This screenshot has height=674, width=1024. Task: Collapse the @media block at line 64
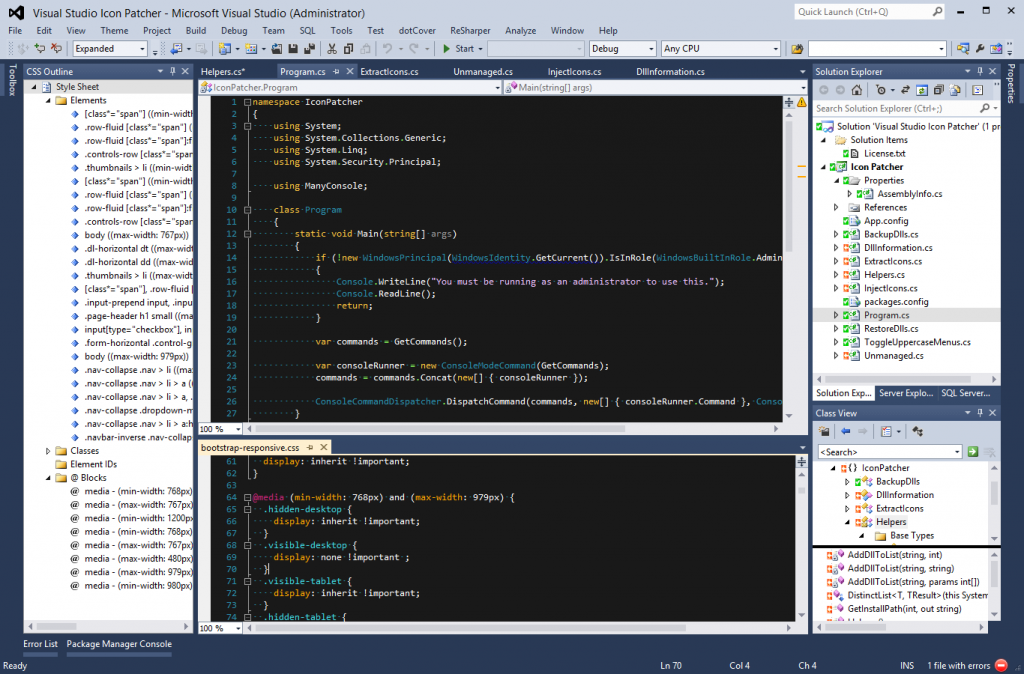[x=248, y=497]
